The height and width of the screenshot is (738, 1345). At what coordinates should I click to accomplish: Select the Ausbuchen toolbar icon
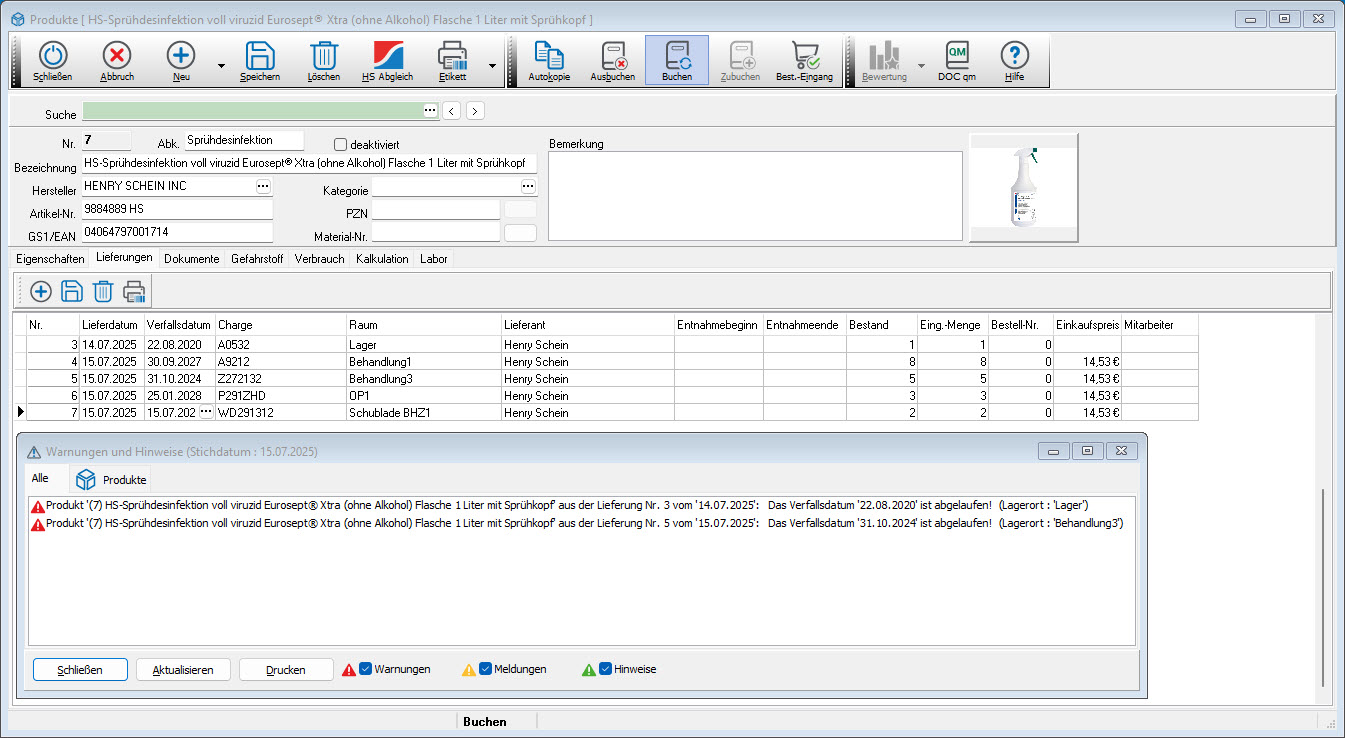613,61
